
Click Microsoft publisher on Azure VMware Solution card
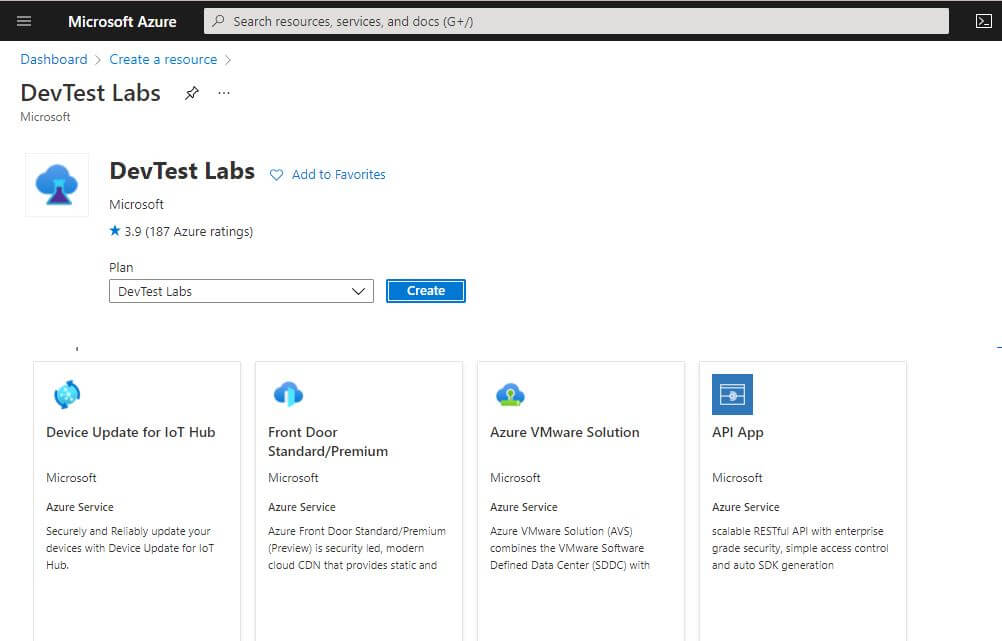pyautogui.click(x=515, y=477)
